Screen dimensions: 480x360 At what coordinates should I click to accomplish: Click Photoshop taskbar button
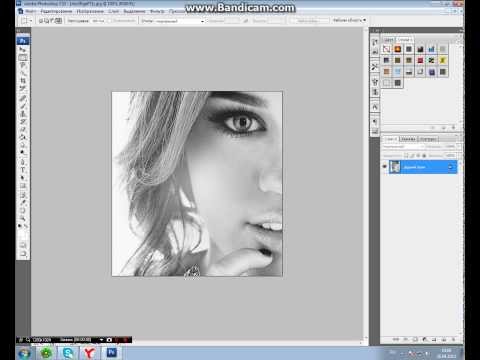pyautogui.click(x=112, y=352)
